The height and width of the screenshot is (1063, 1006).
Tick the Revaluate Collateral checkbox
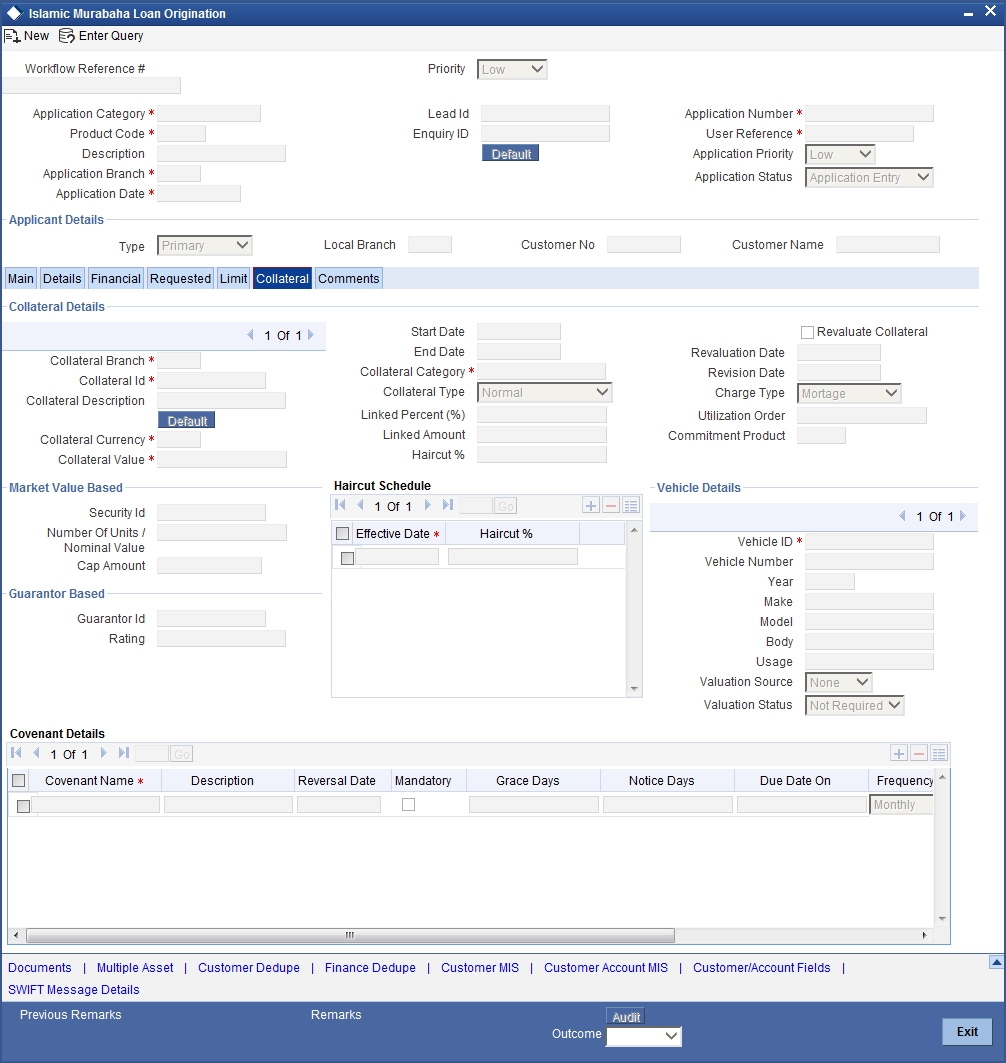(x=807, y=332)
